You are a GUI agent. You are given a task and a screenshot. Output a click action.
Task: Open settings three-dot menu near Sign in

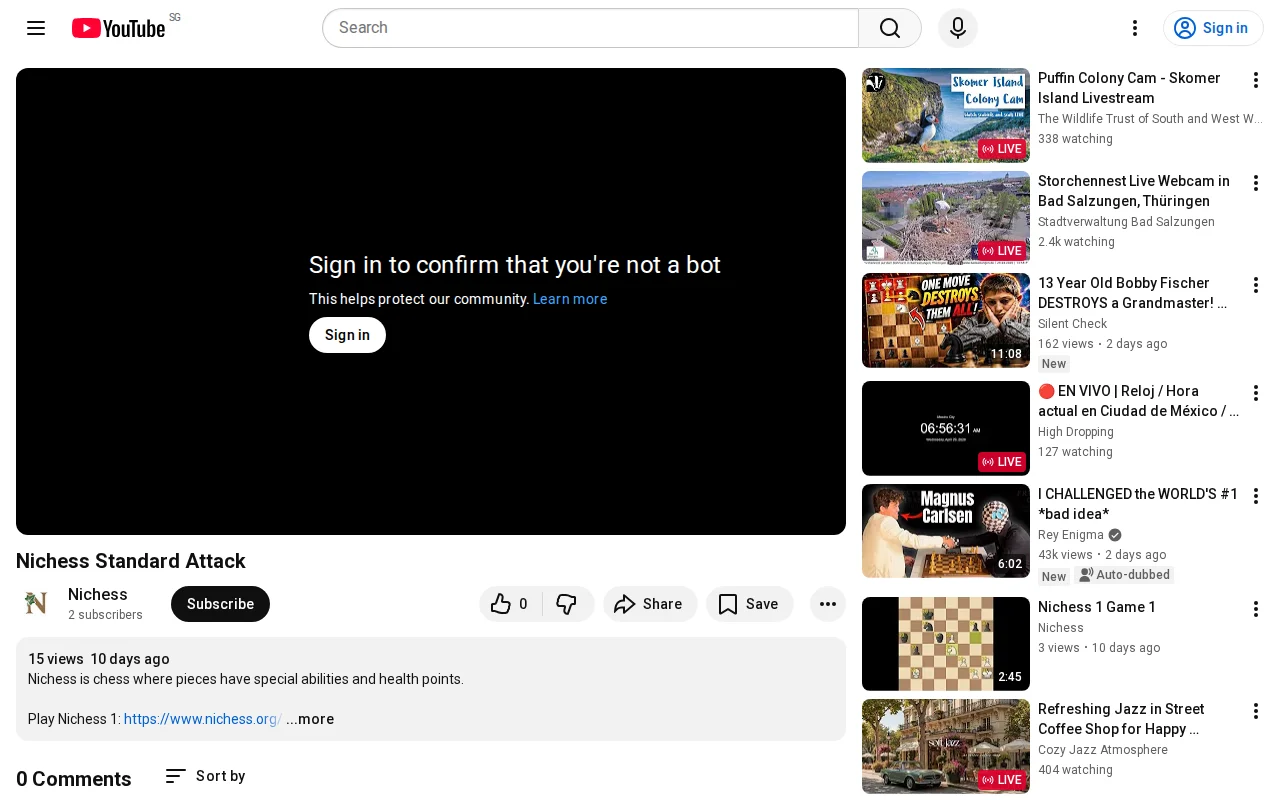(x=1135, y=28)
